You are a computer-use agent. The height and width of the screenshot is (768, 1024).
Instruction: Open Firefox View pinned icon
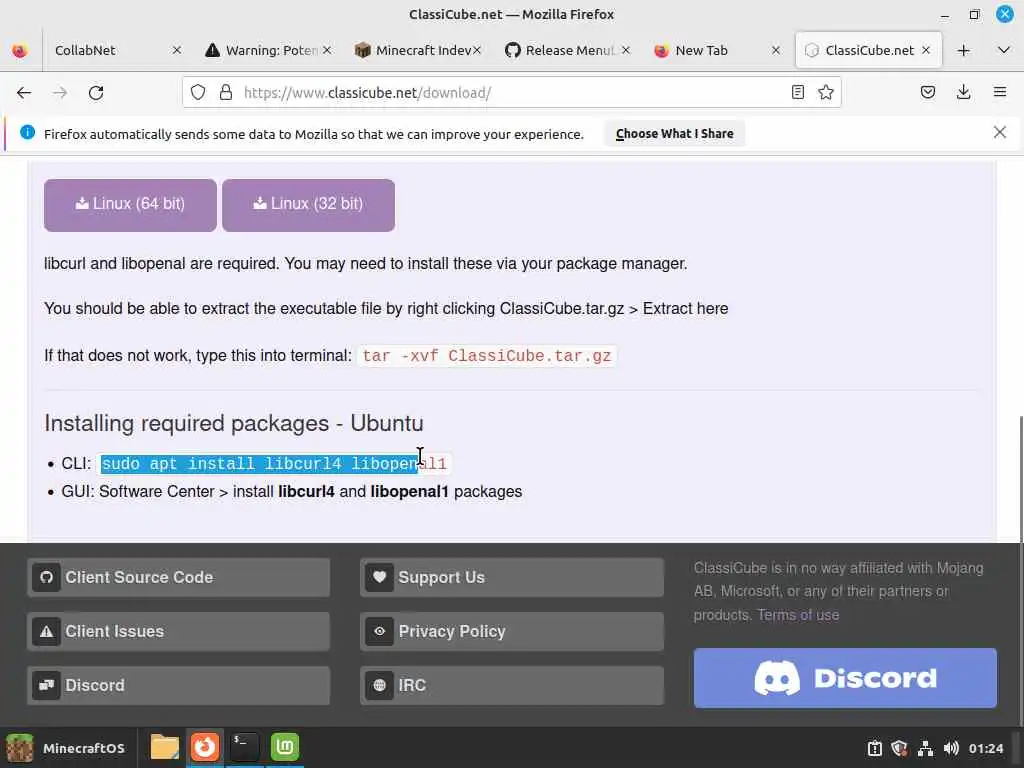[x=20, y=50]
